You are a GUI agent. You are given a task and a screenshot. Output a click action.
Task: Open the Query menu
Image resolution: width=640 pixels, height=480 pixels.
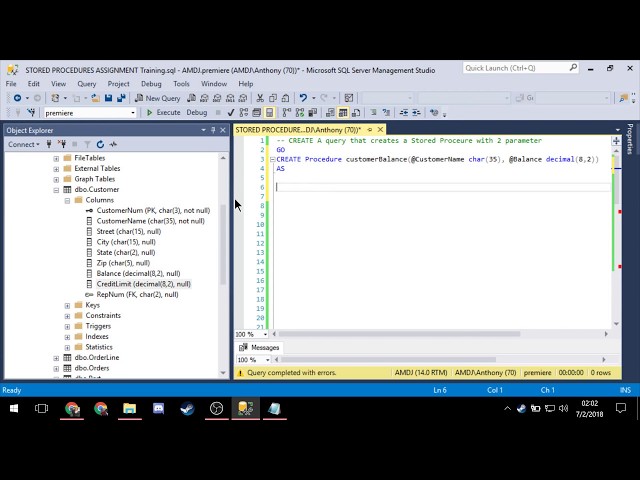tap(87, 84)
